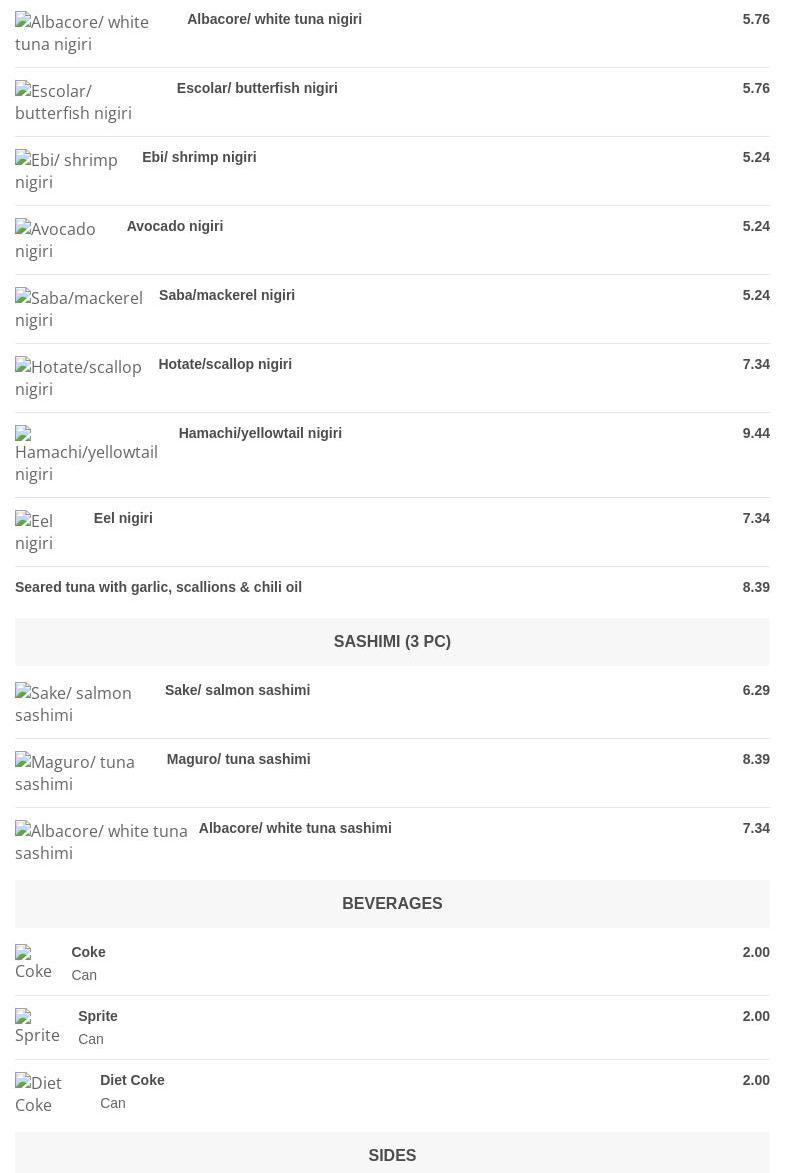785x1173 pixels.
Task: Click the Sprite image thumbnail
Action: pos(37,1027)
